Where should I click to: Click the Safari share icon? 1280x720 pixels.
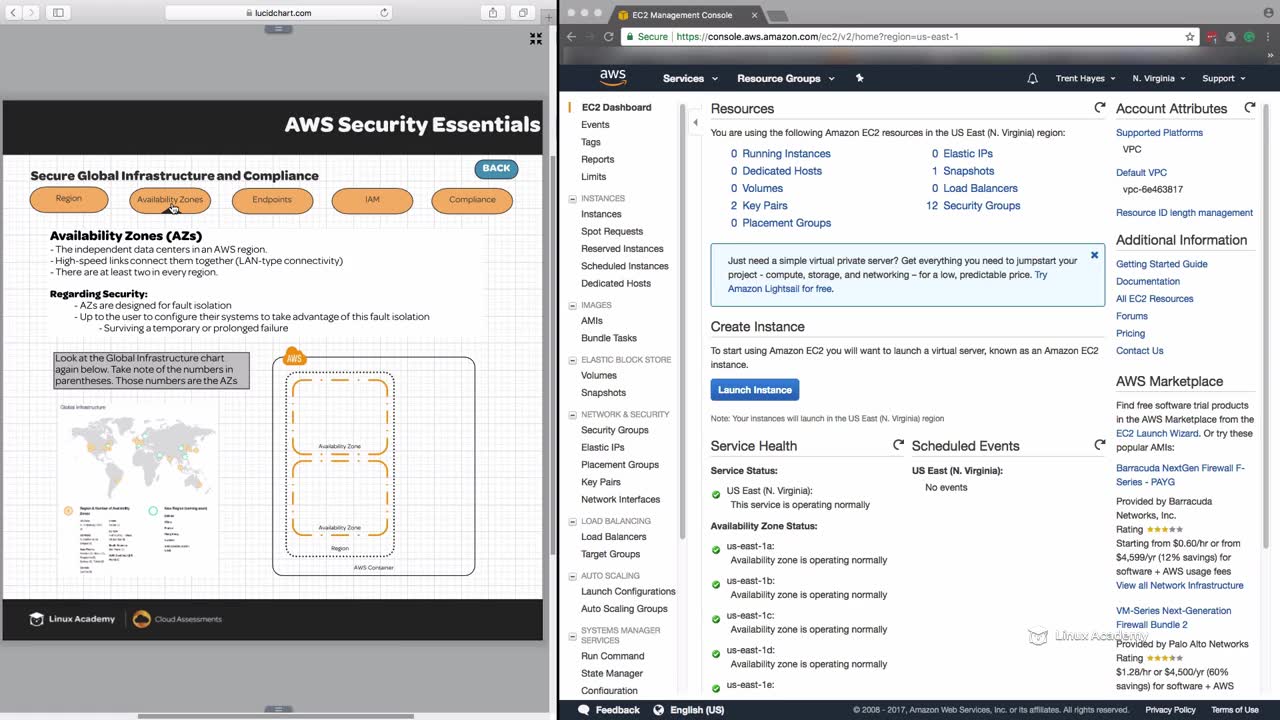click(493, 13)
